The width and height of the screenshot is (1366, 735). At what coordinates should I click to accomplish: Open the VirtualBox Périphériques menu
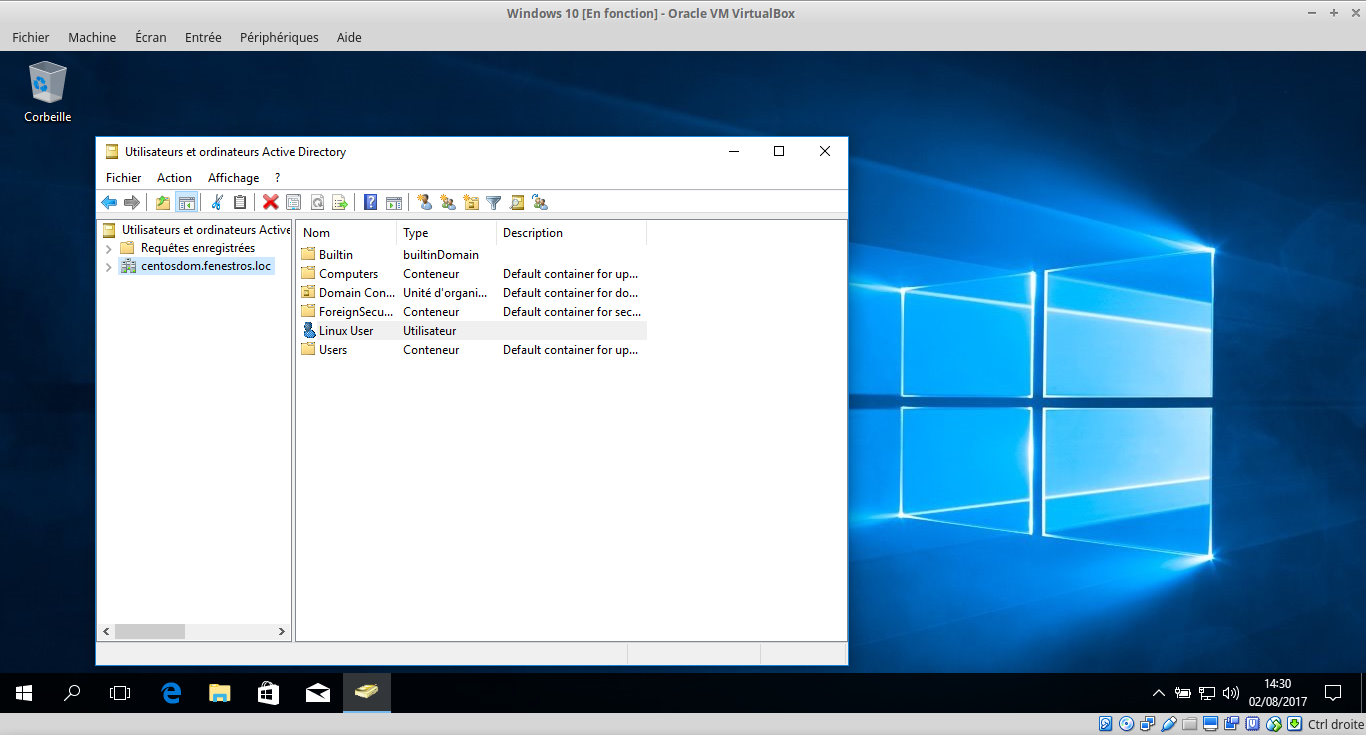(279, 37)
